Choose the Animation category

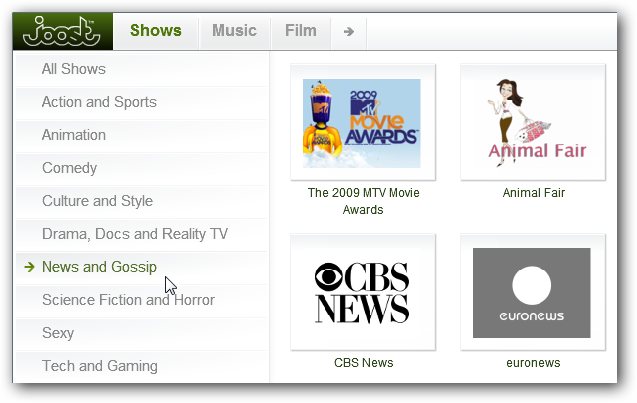tap(142, 135)
